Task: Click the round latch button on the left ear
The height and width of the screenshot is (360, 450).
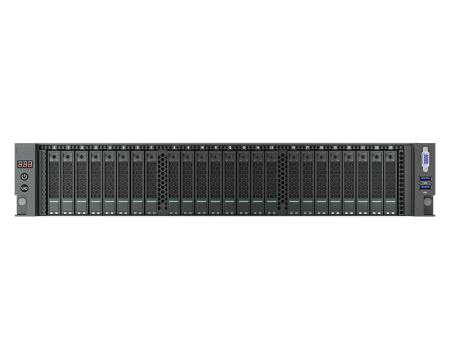Action: pyautogui.click(x=22, y=202)
